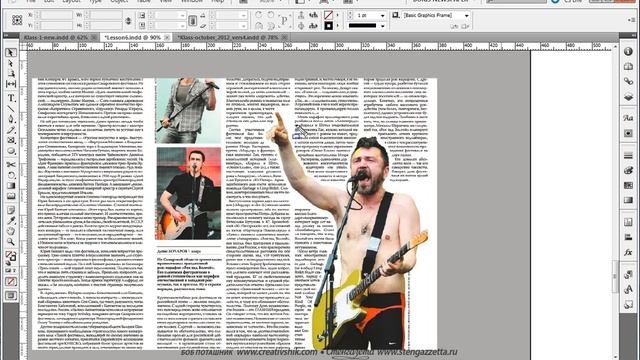Image resolution: width=640 pixels, height=360 pixels.
Task: Click the H height field
Action: click(x=106, y=25)
